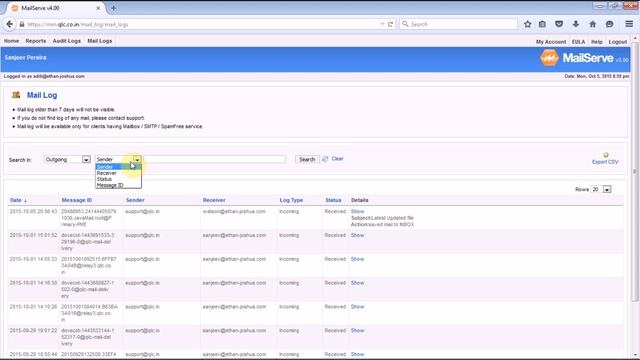Click the URL bar history dropdown arrow
Screen dimensions: 640x360
[x=382, y=24]
